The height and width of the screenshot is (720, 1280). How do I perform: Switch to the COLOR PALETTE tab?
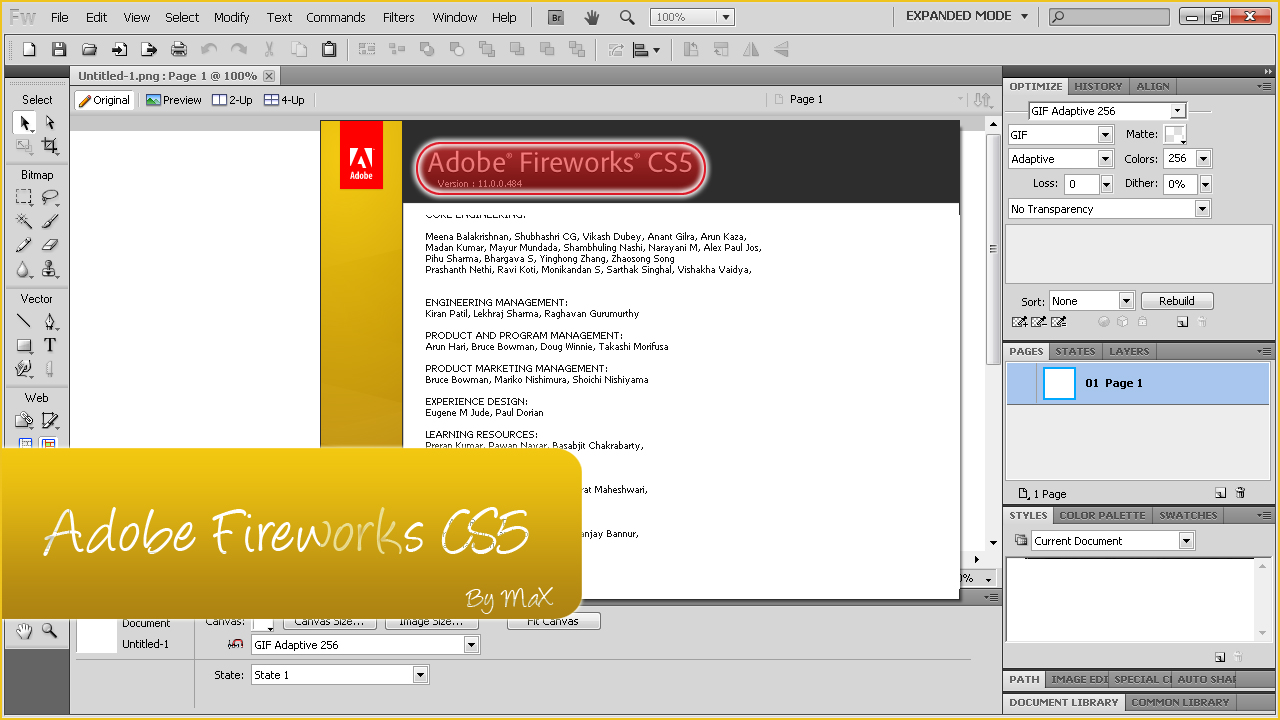[x=1103, y=515]
